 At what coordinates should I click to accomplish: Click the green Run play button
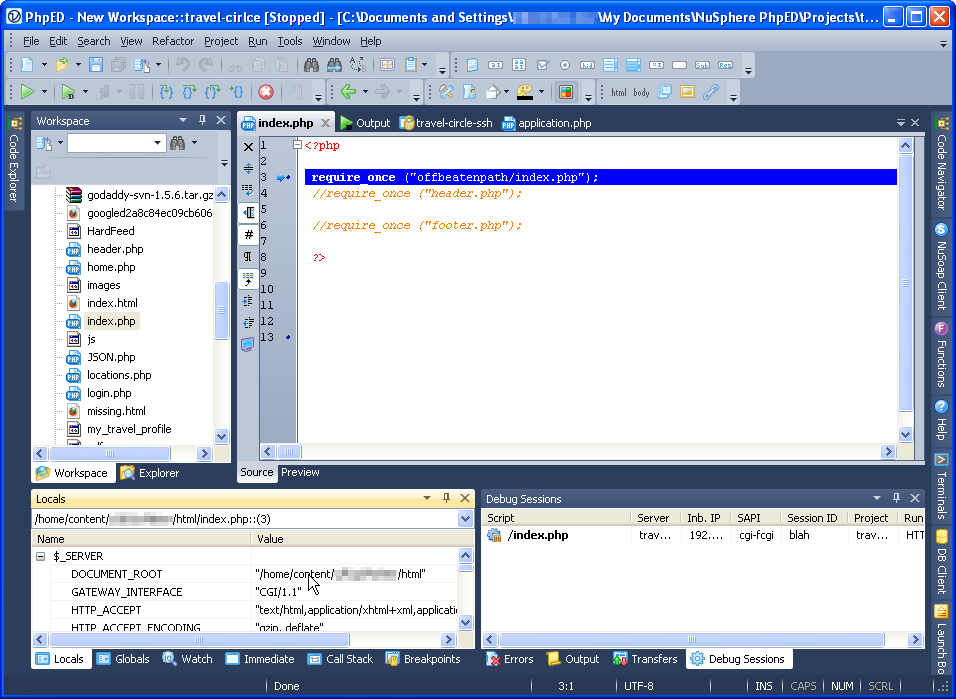tap(27, 92)
